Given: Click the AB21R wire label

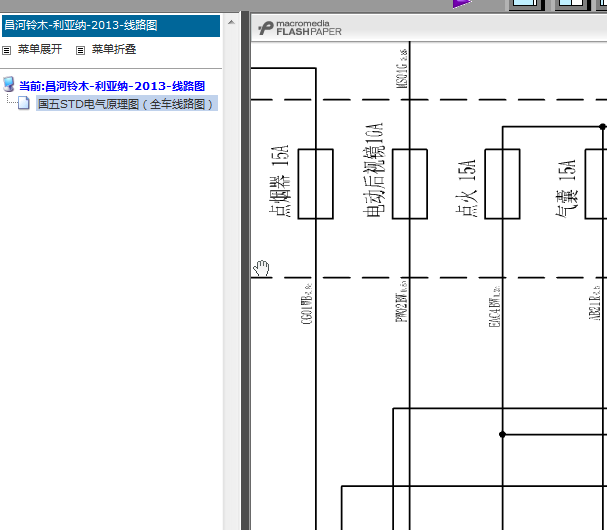Looking at the screenshot, I should click(x=594, y=303).
